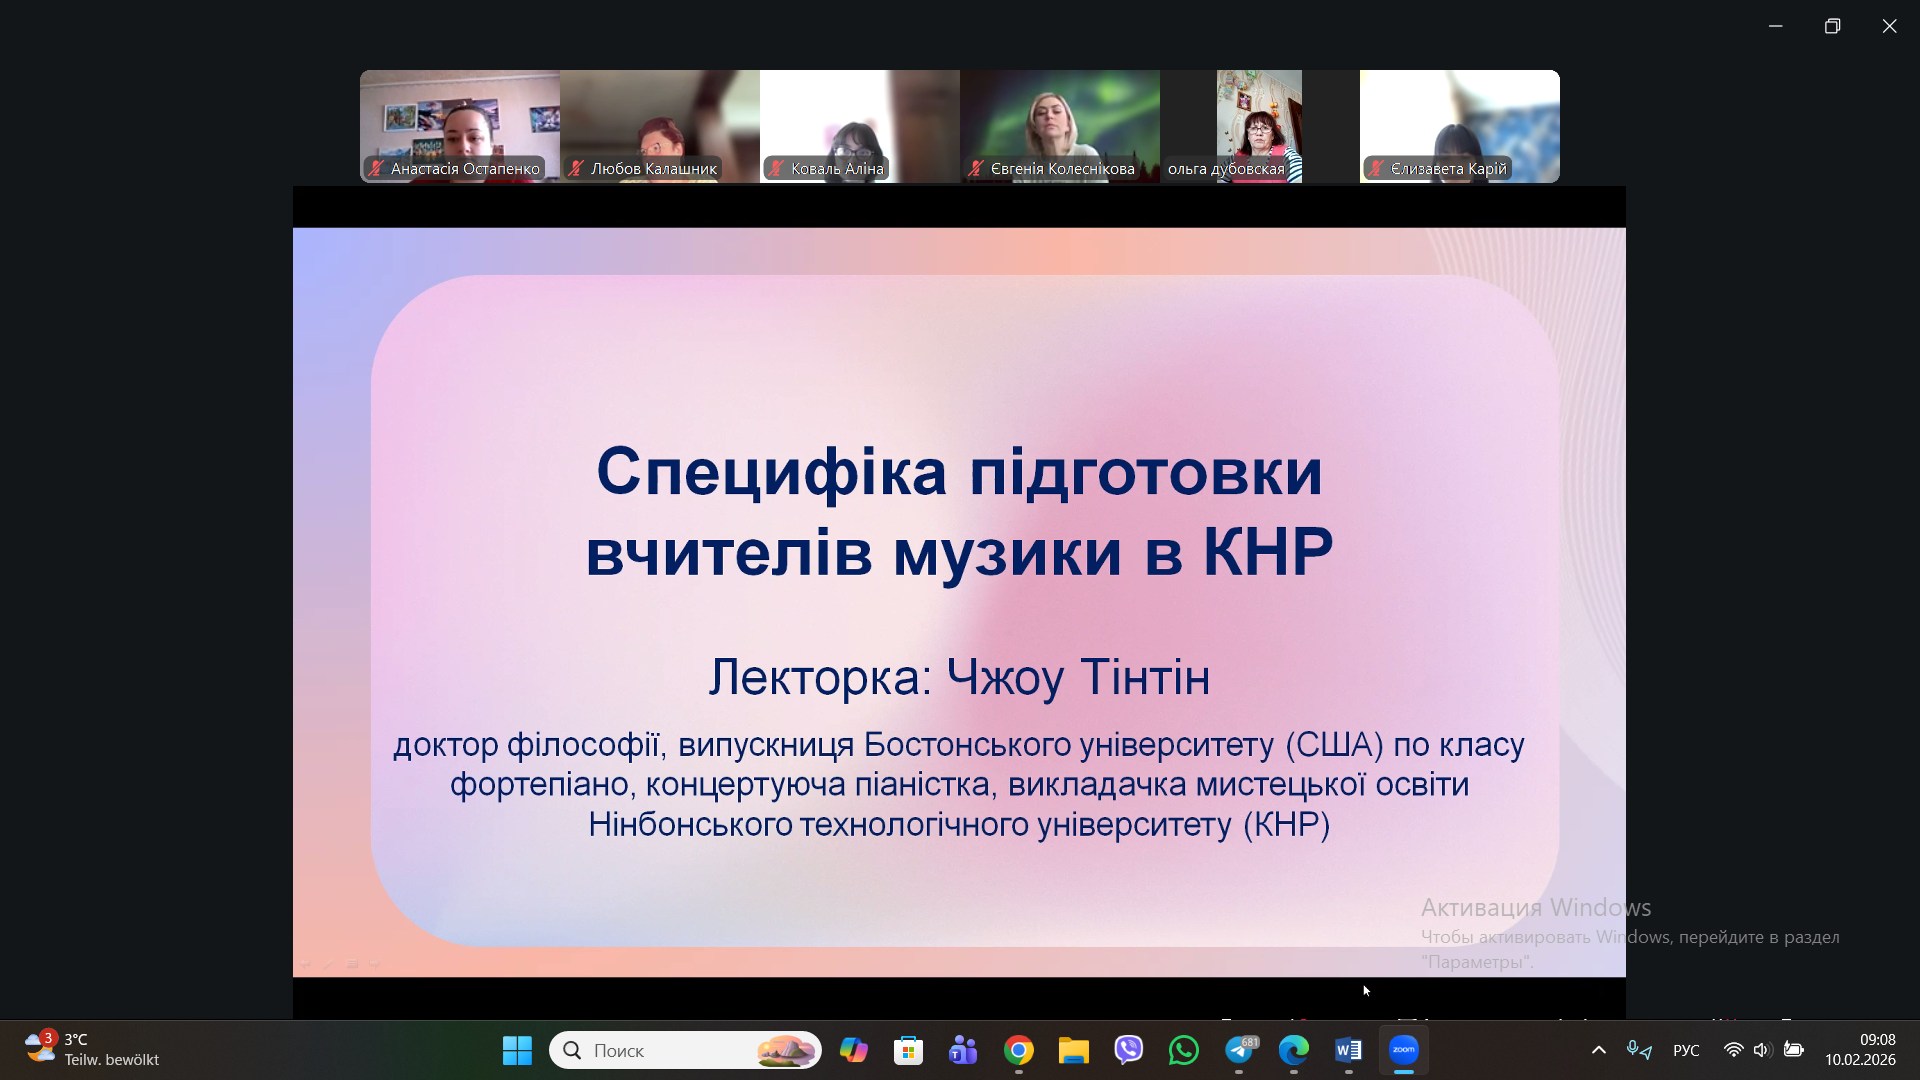
Task: Open the Windows Start menu
Action: coord(517,1050)
